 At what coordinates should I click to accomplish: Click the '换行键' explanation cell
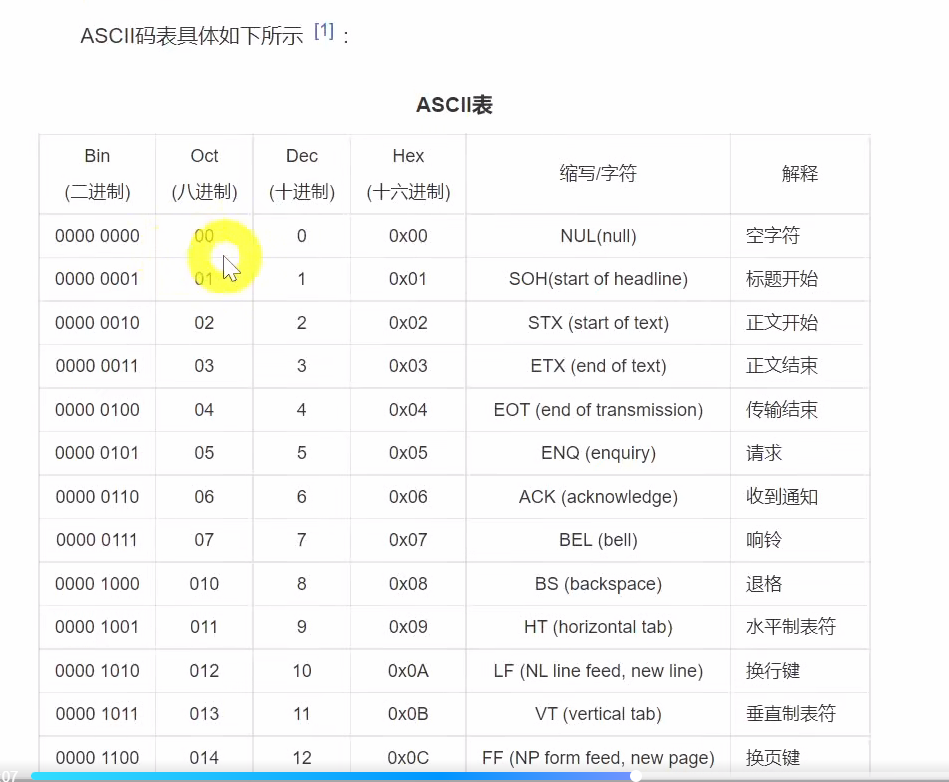pos(800,671)
